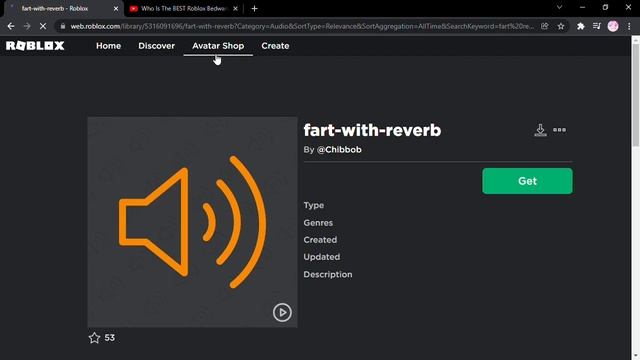The height and width of the screenshot is (360, 640).
Task: Click the Type label
Action: click(313, 205)
